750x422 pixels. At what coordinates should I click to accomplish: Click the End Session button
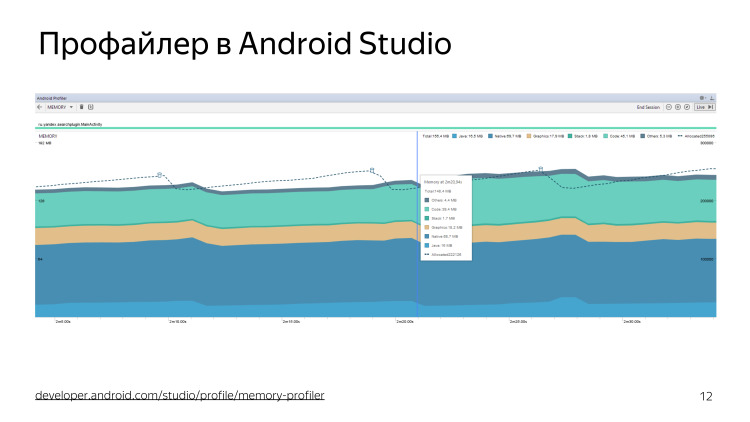coord(648,107)
